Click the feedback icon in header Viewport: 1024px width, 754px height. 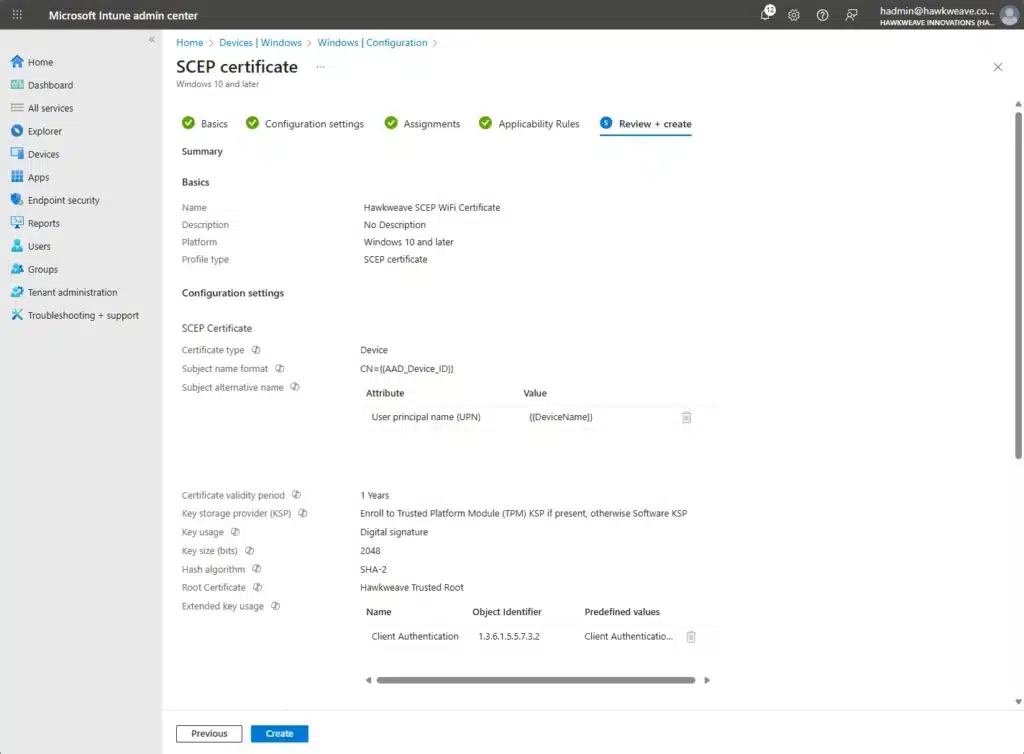(x=851, y=15)
